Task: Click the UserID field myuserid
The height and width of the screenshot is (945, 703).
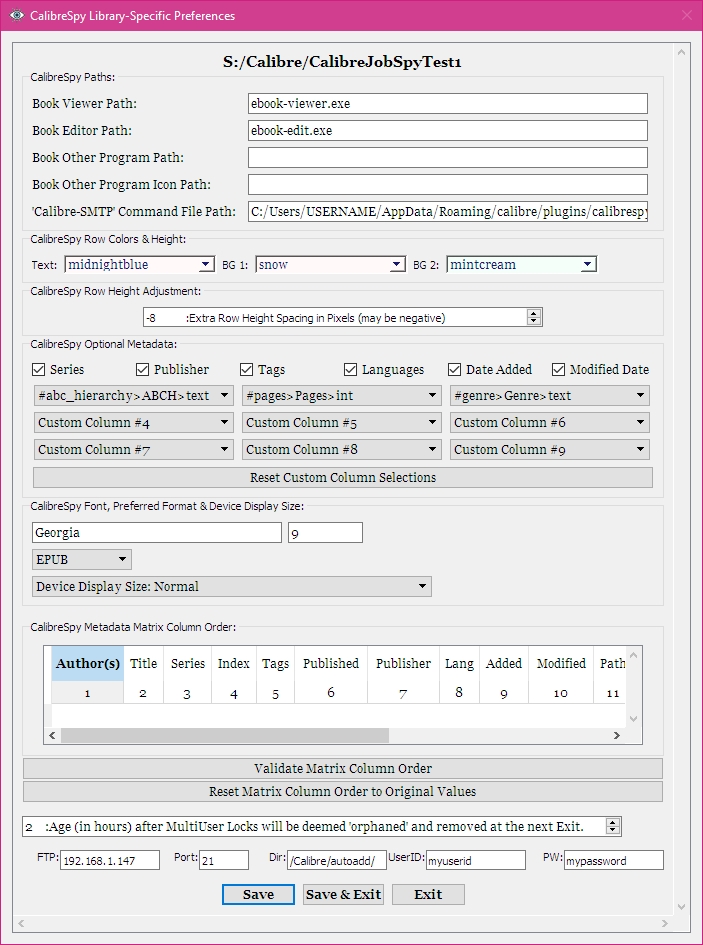Action: 476,861
